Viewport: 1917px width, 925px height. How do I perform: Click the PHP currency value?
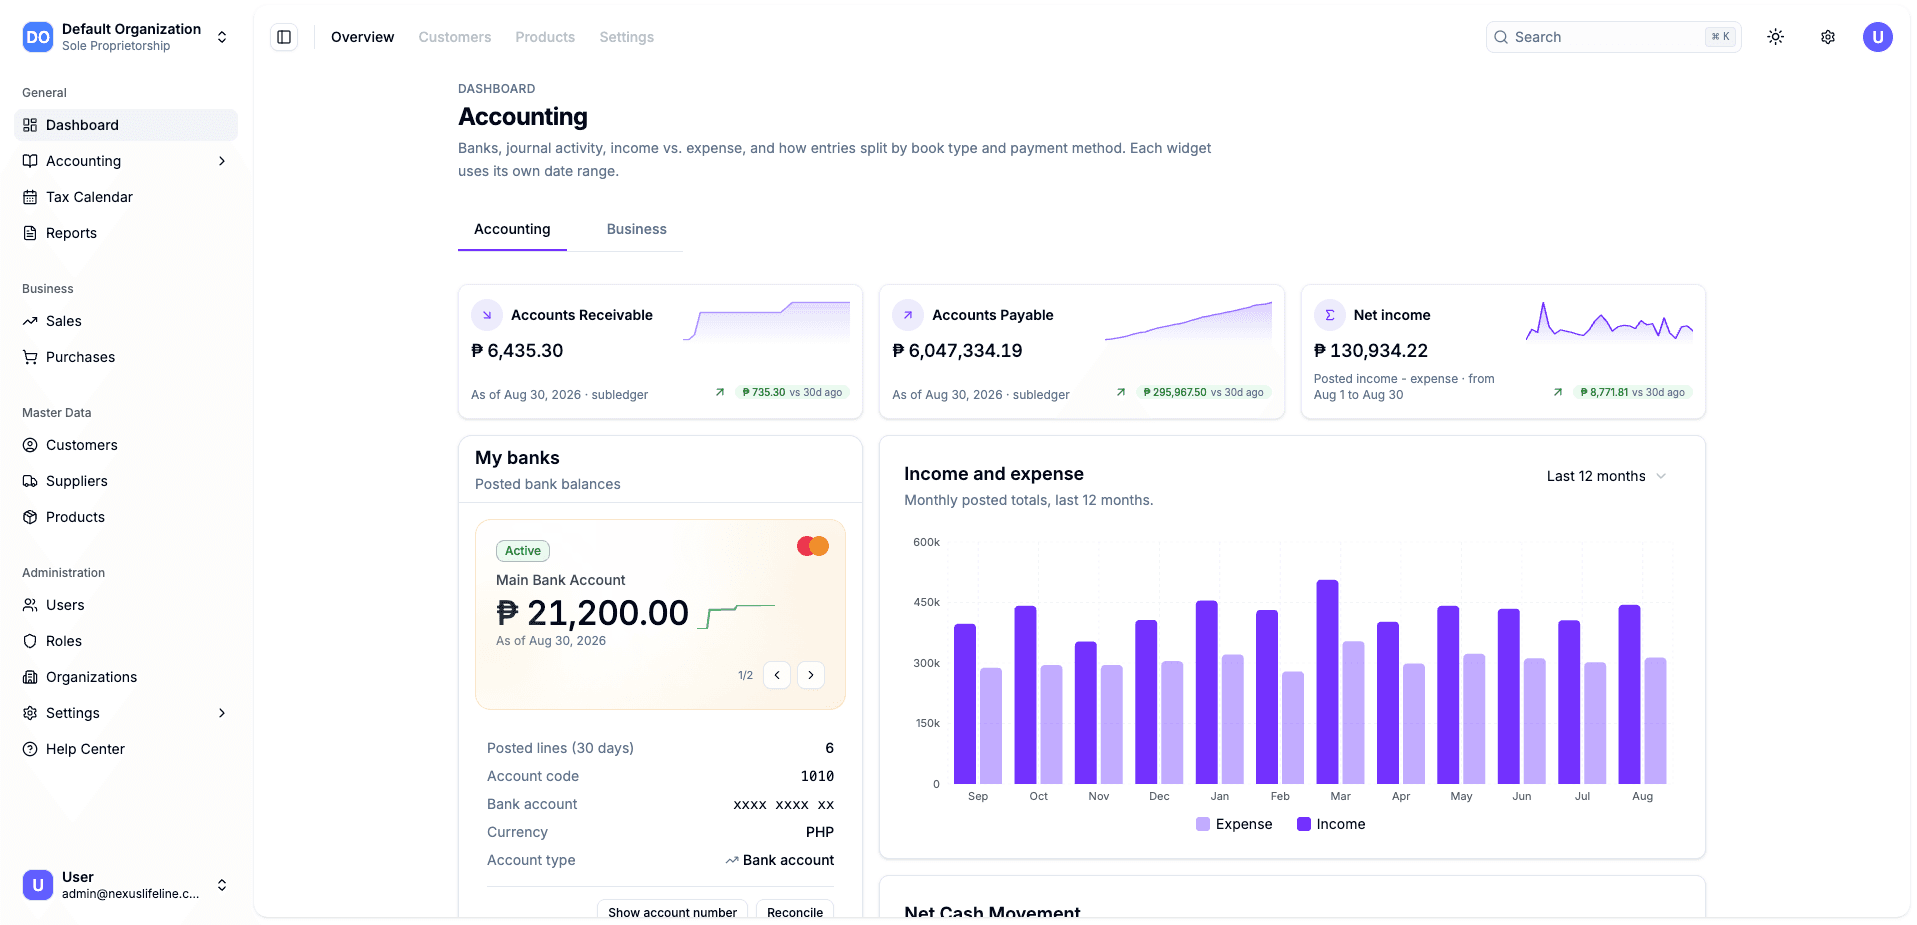click(820, 832)
